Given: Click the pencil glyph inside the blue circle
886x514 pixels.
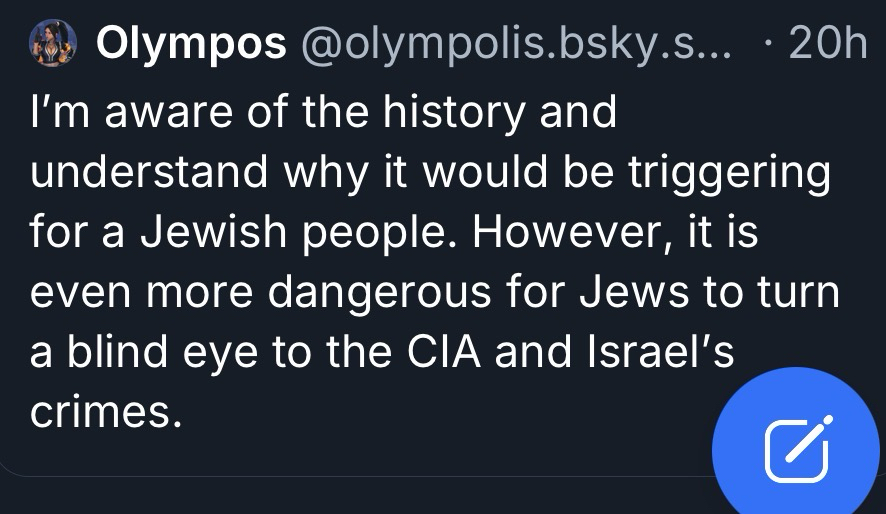Looking at the screenshot, I should tap(797, 449).
